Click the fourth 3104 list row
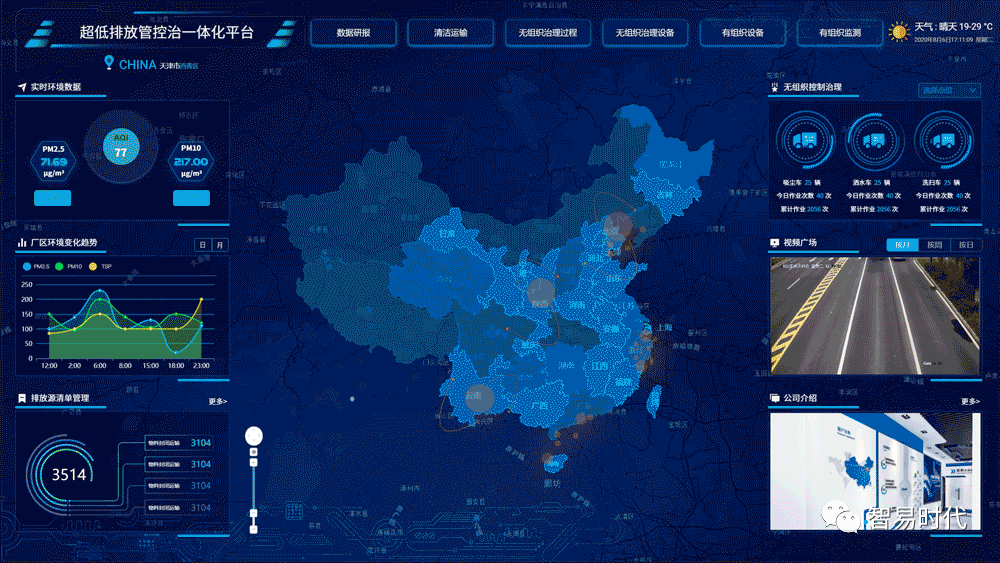This screenshot has height=563, width=1000. pos(178,508)
